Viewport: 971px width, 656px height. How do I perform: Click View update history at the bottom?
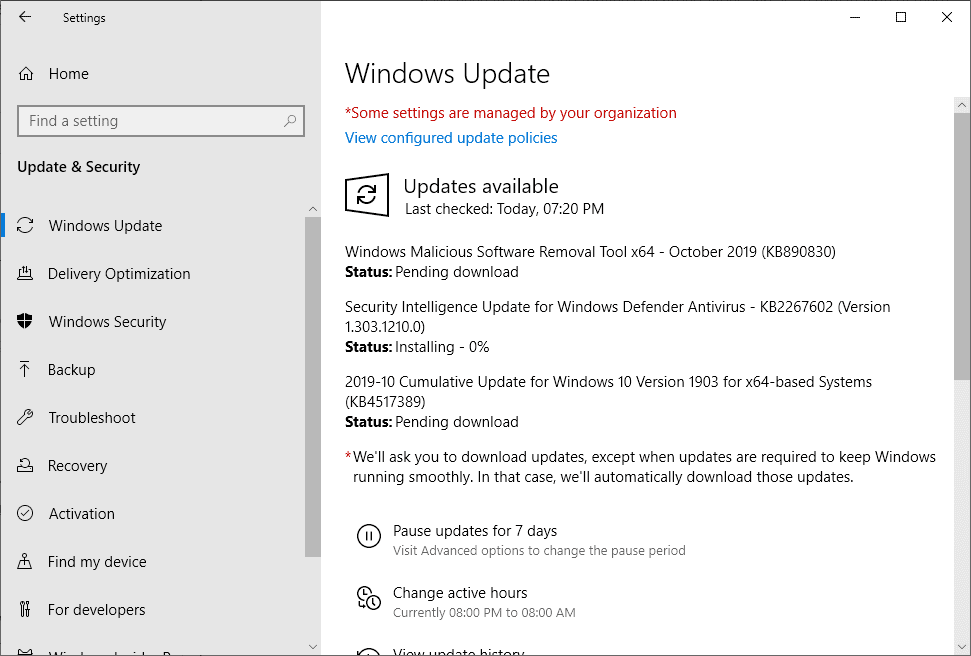(x=458, y=650)
